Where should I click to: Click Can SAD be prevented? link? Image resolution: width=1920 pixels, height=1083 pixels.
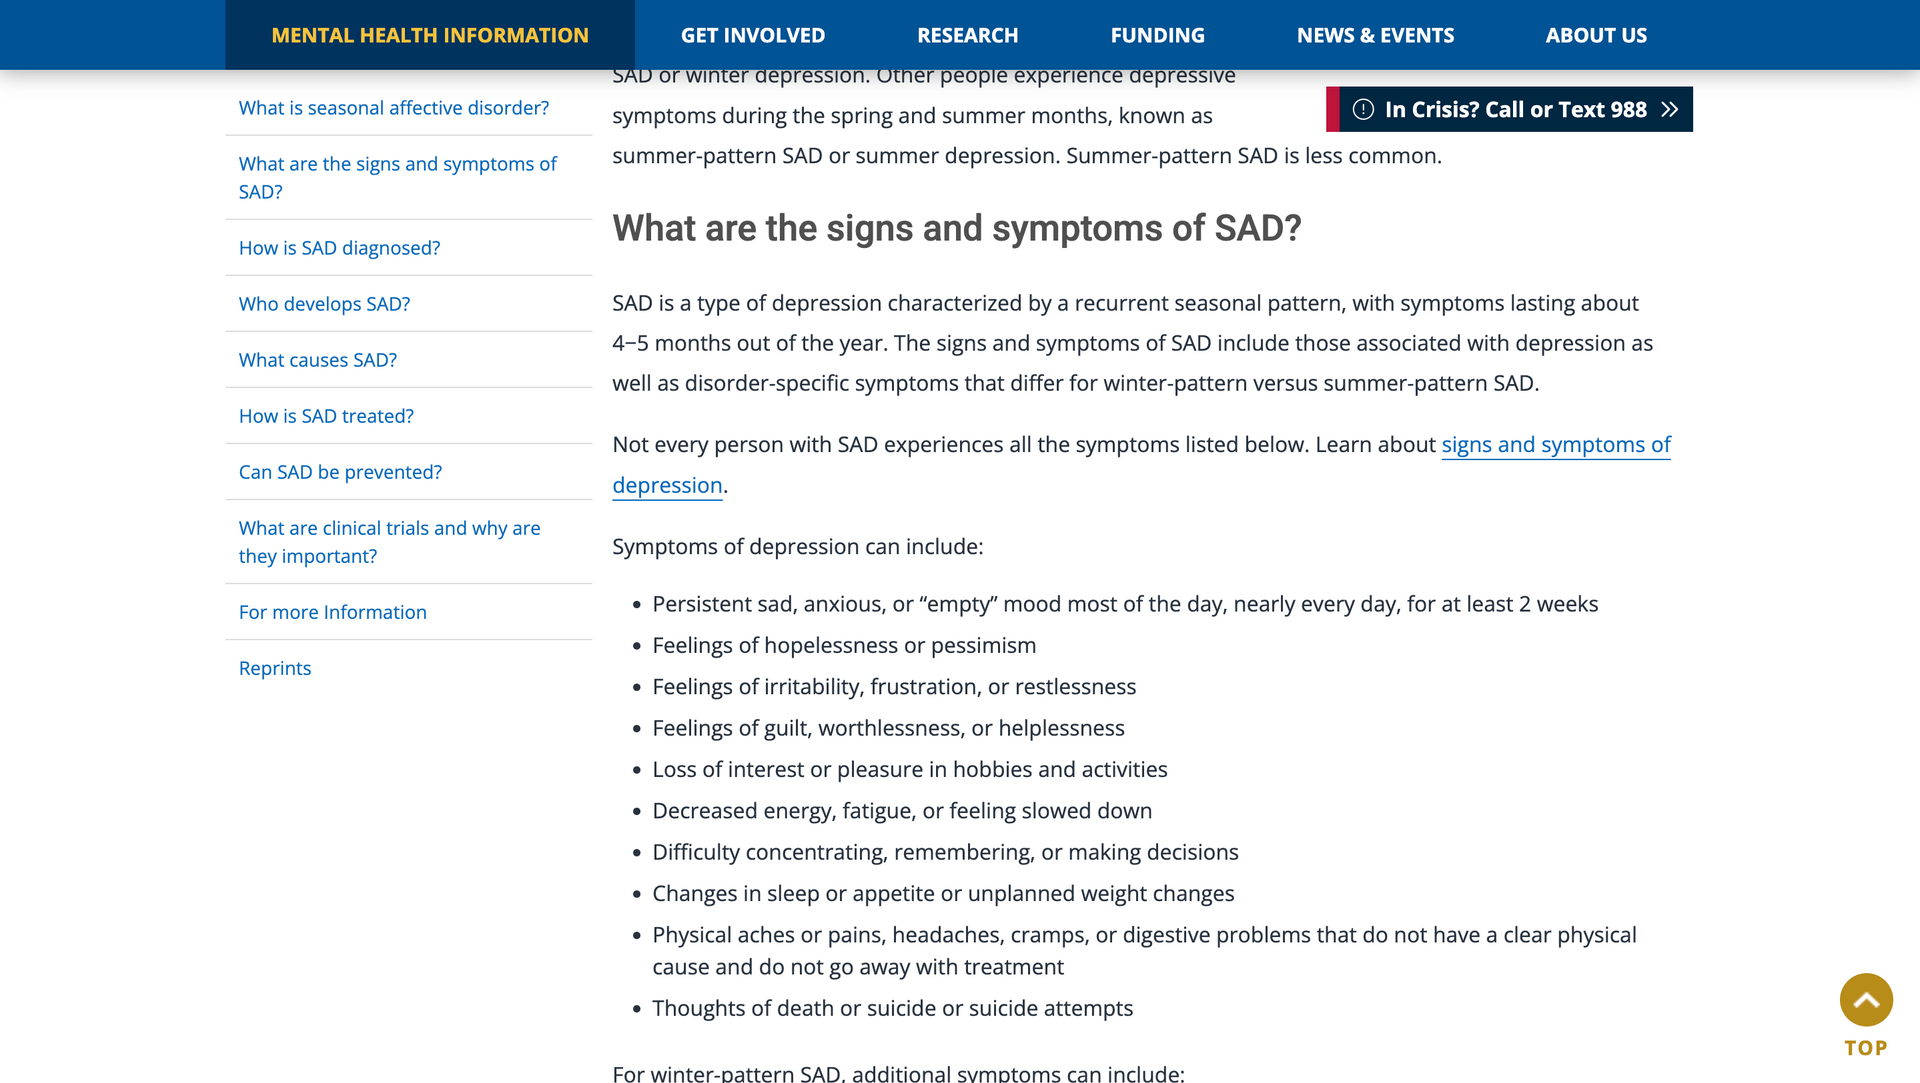[x=340, y=472]
